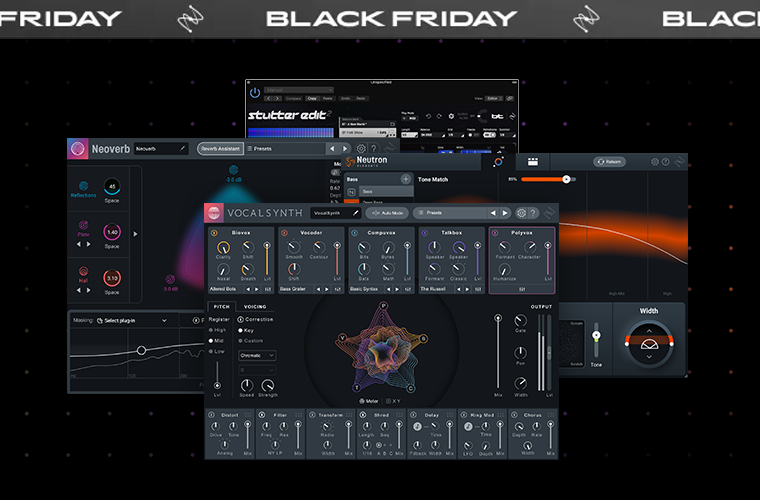Toggle Biovox module power
760x500 pixels.
coord(214,233)
